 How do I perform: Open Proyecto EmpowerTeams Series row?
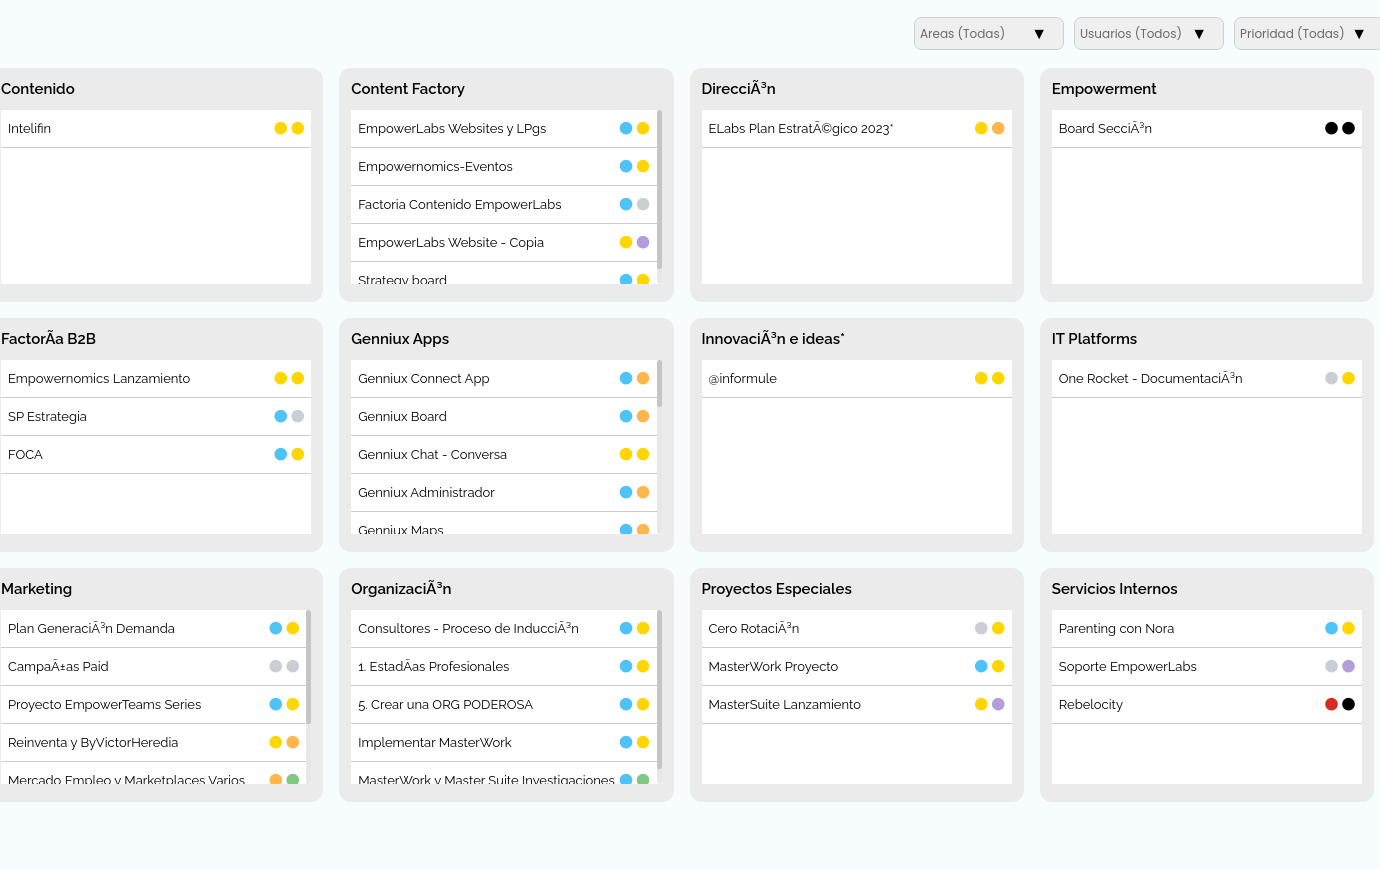pos(153,704)
